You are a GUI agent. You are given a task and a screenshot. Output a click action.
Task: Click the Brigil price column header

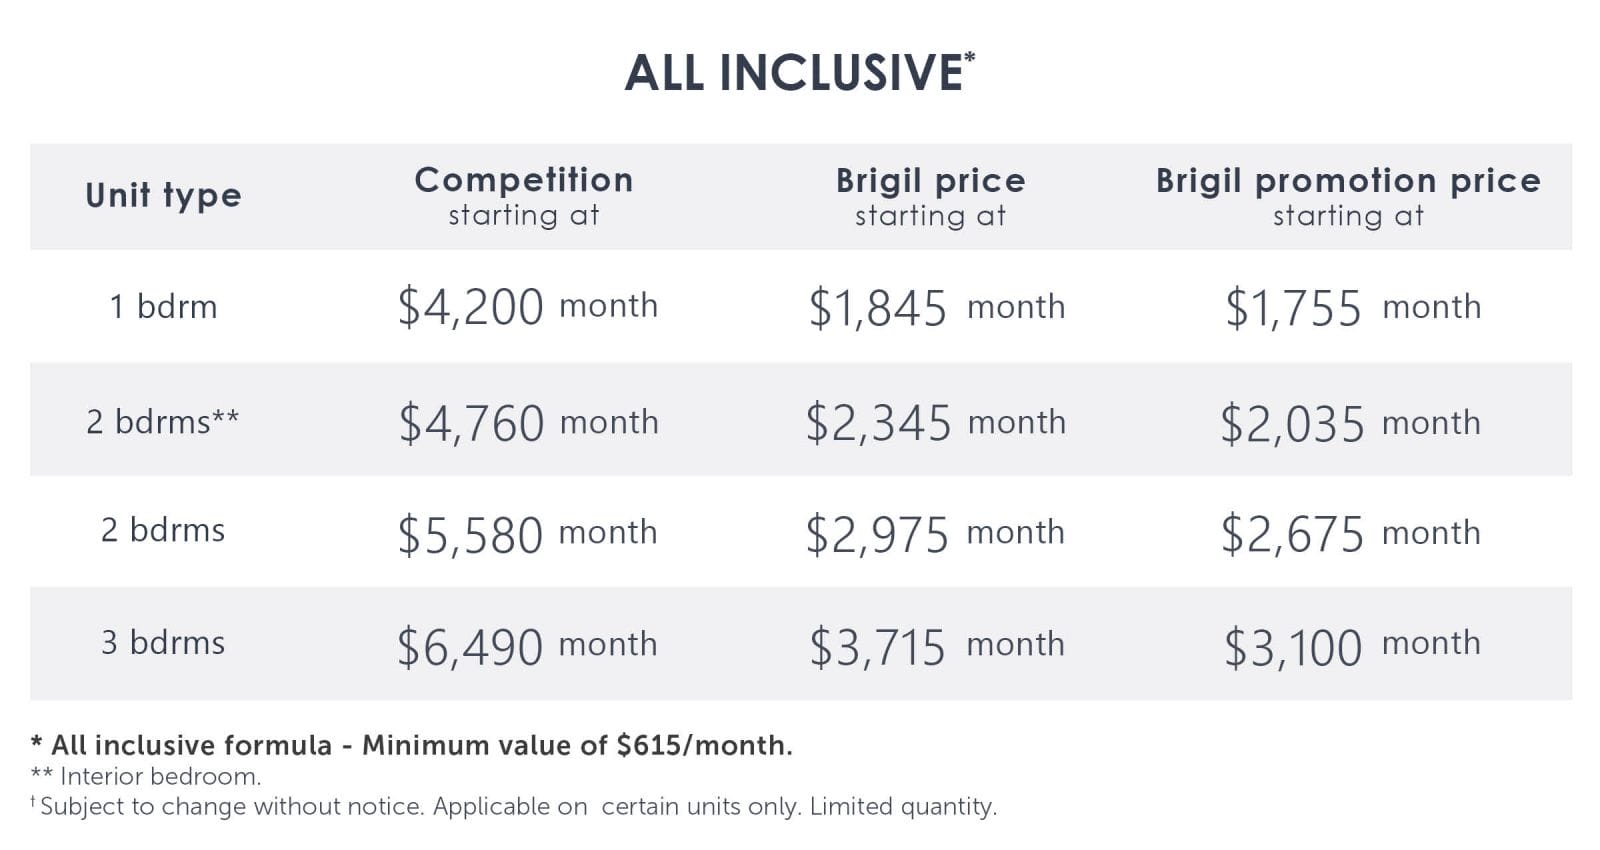coord(931,196)
